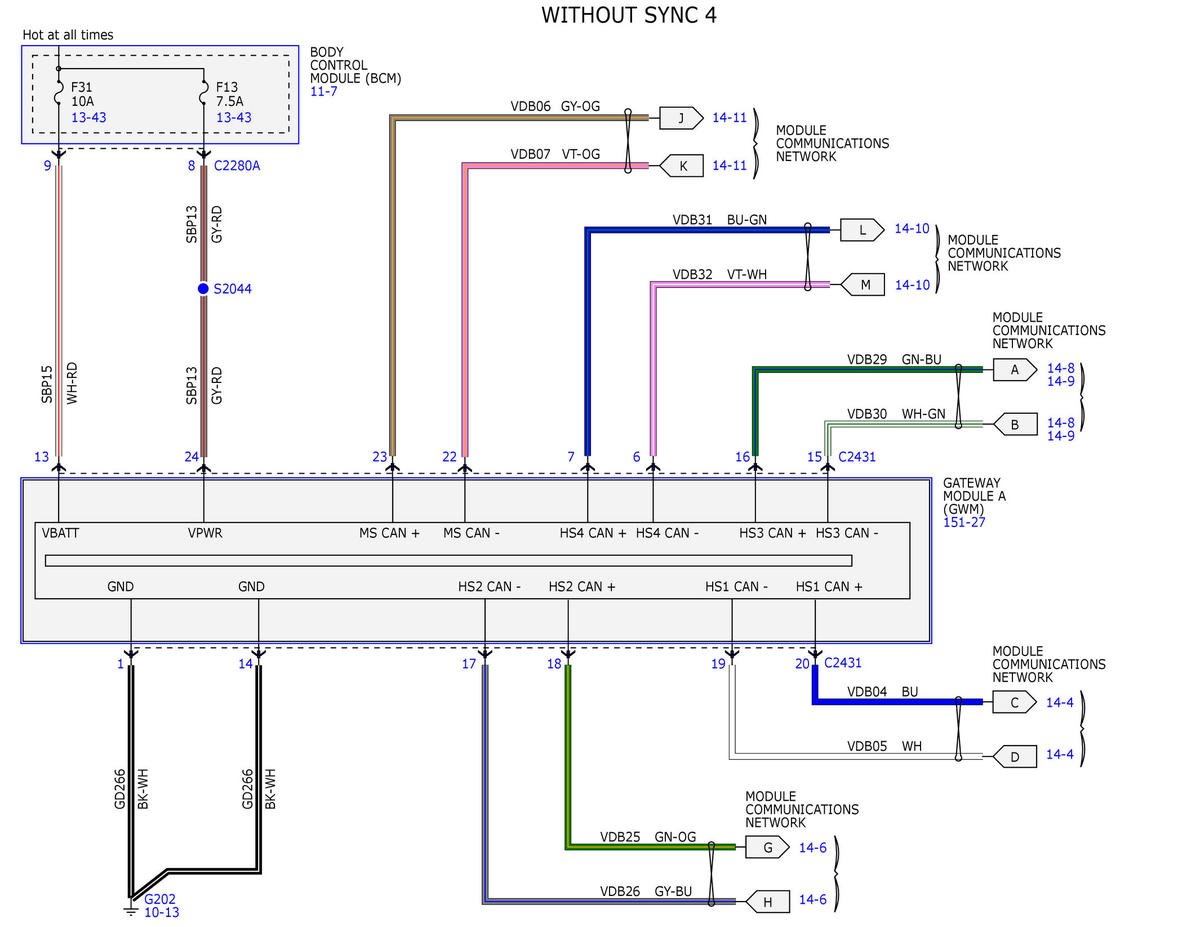Click the 'HS4 CAN -' terminal label
1200x927 pixels.
point(667,533)
